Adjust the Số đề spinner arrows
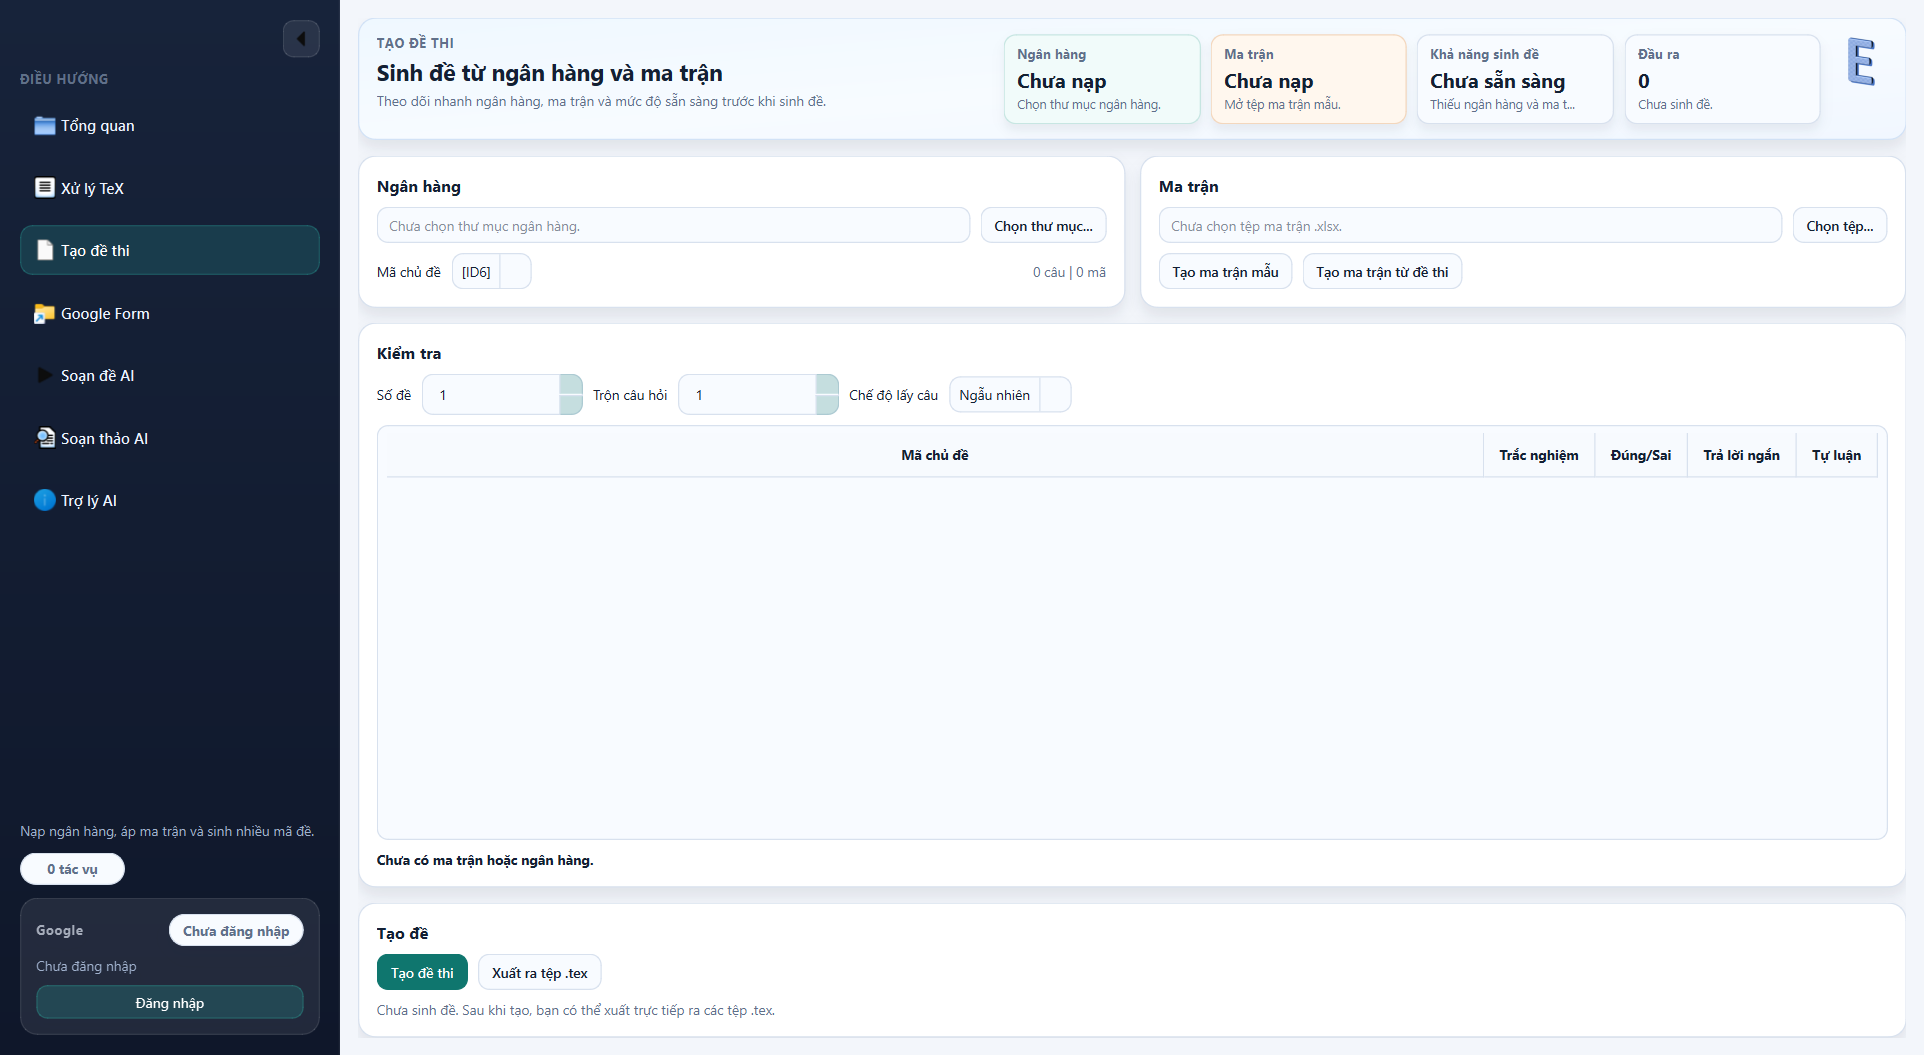Image resolution: width=1924 pixels, height=1055 pixels. [570, 395]
